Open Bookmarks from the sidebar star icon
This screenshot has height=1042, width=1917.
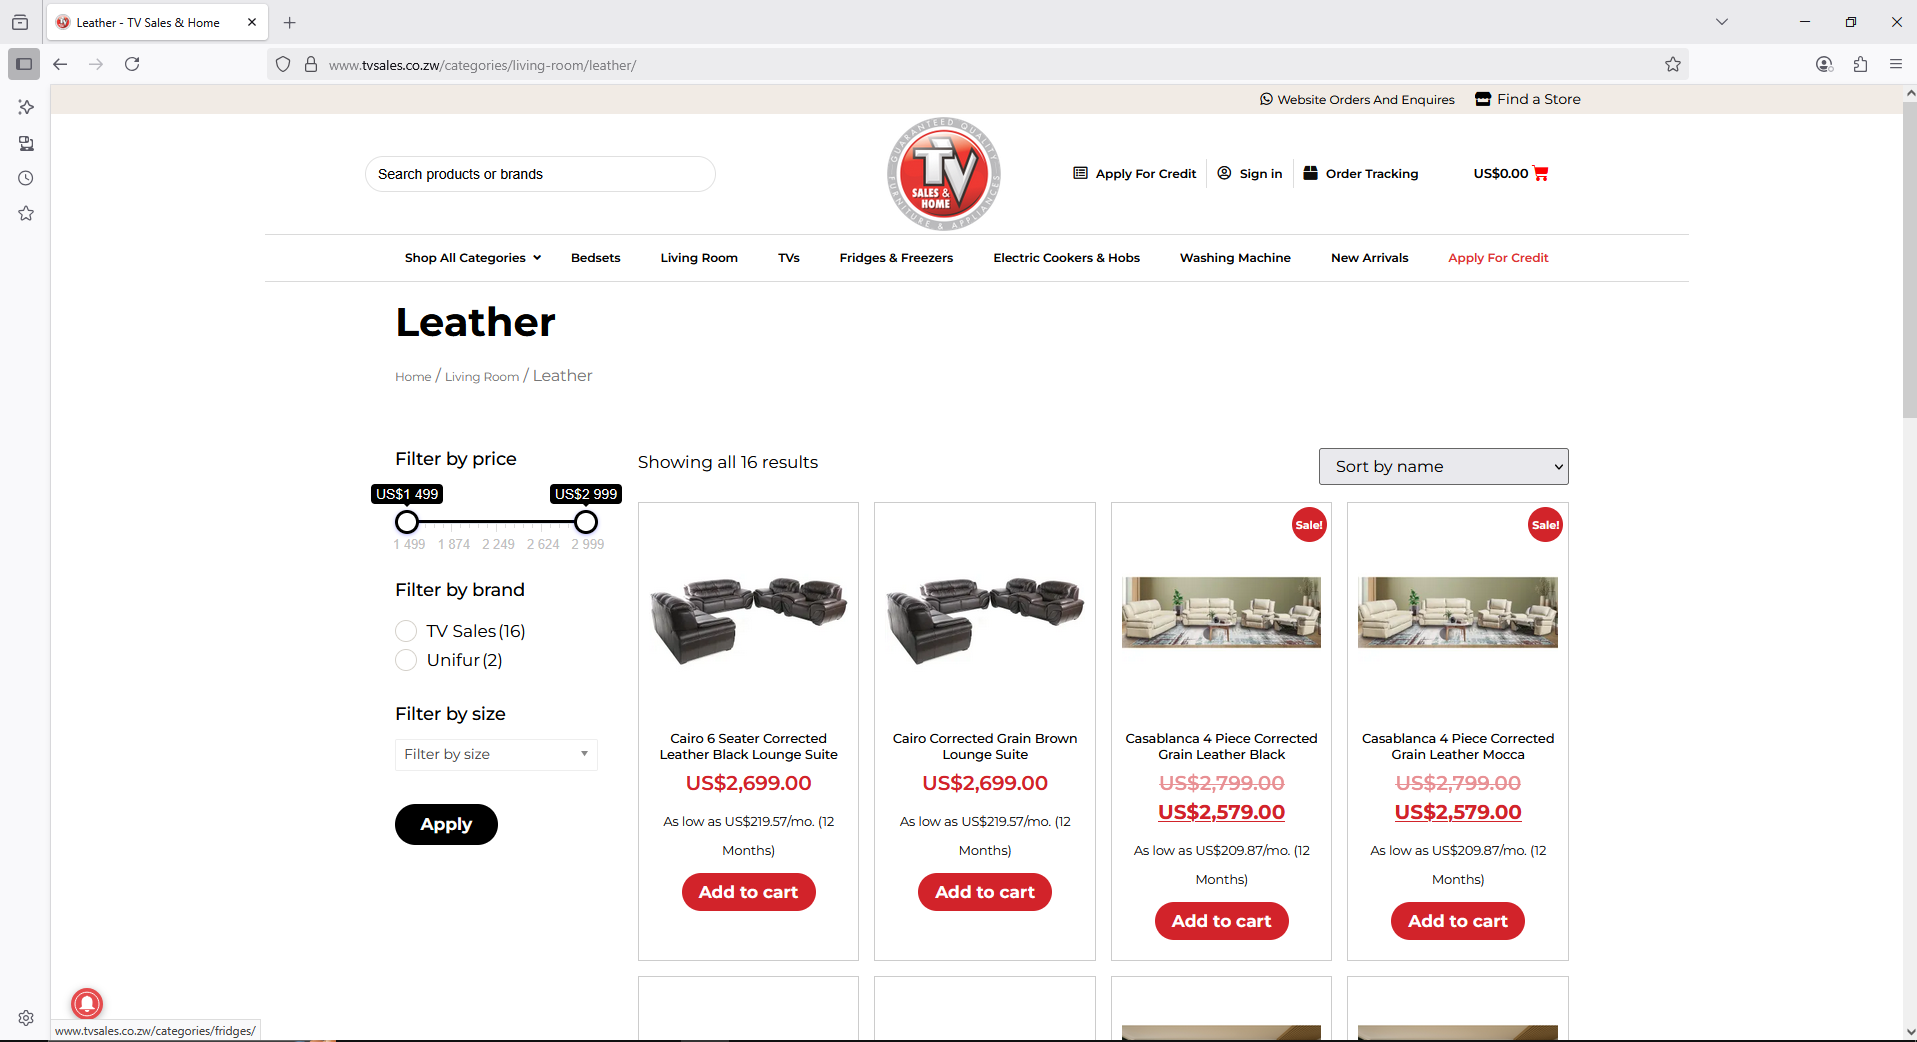click(25, 213)
